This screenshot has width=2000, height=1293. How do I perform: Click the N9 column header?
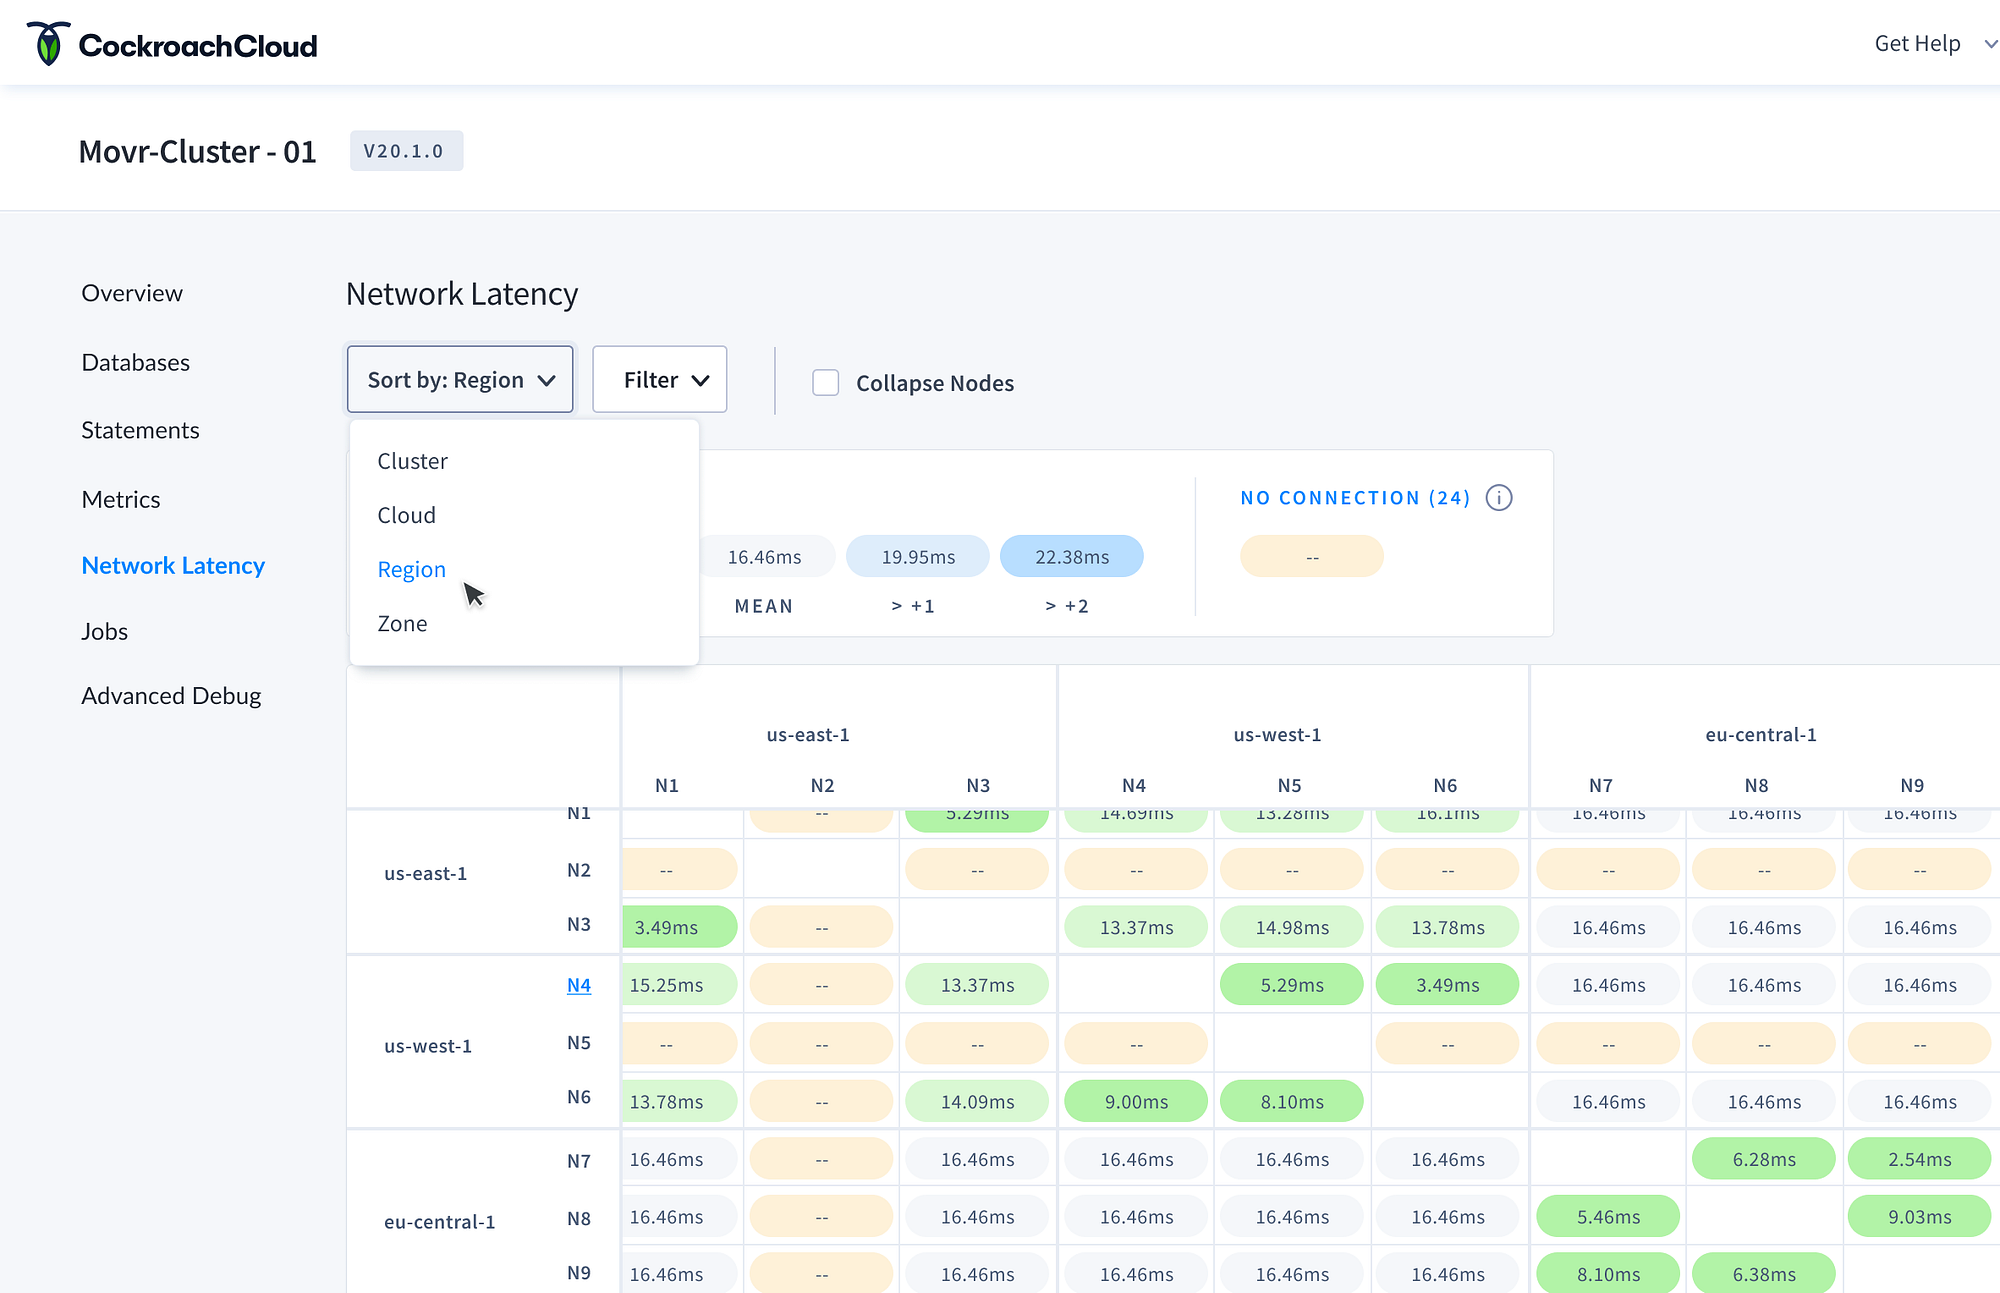[x=1912, y=785]
